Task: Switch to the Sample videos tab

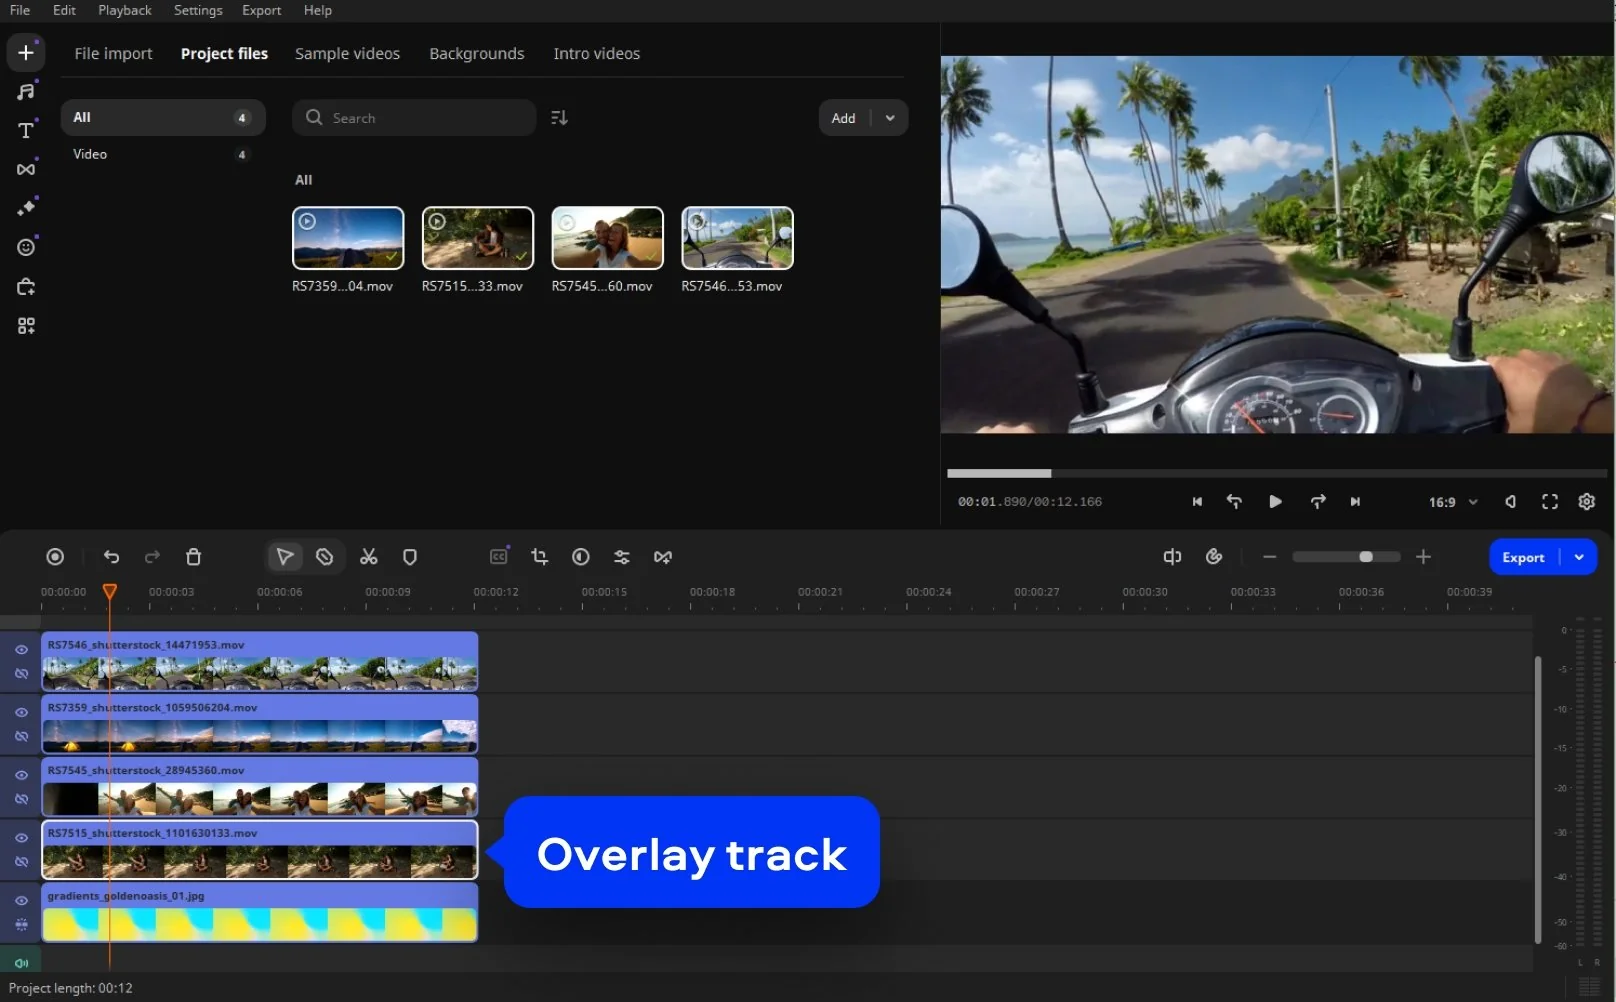Action: (347, 54)
